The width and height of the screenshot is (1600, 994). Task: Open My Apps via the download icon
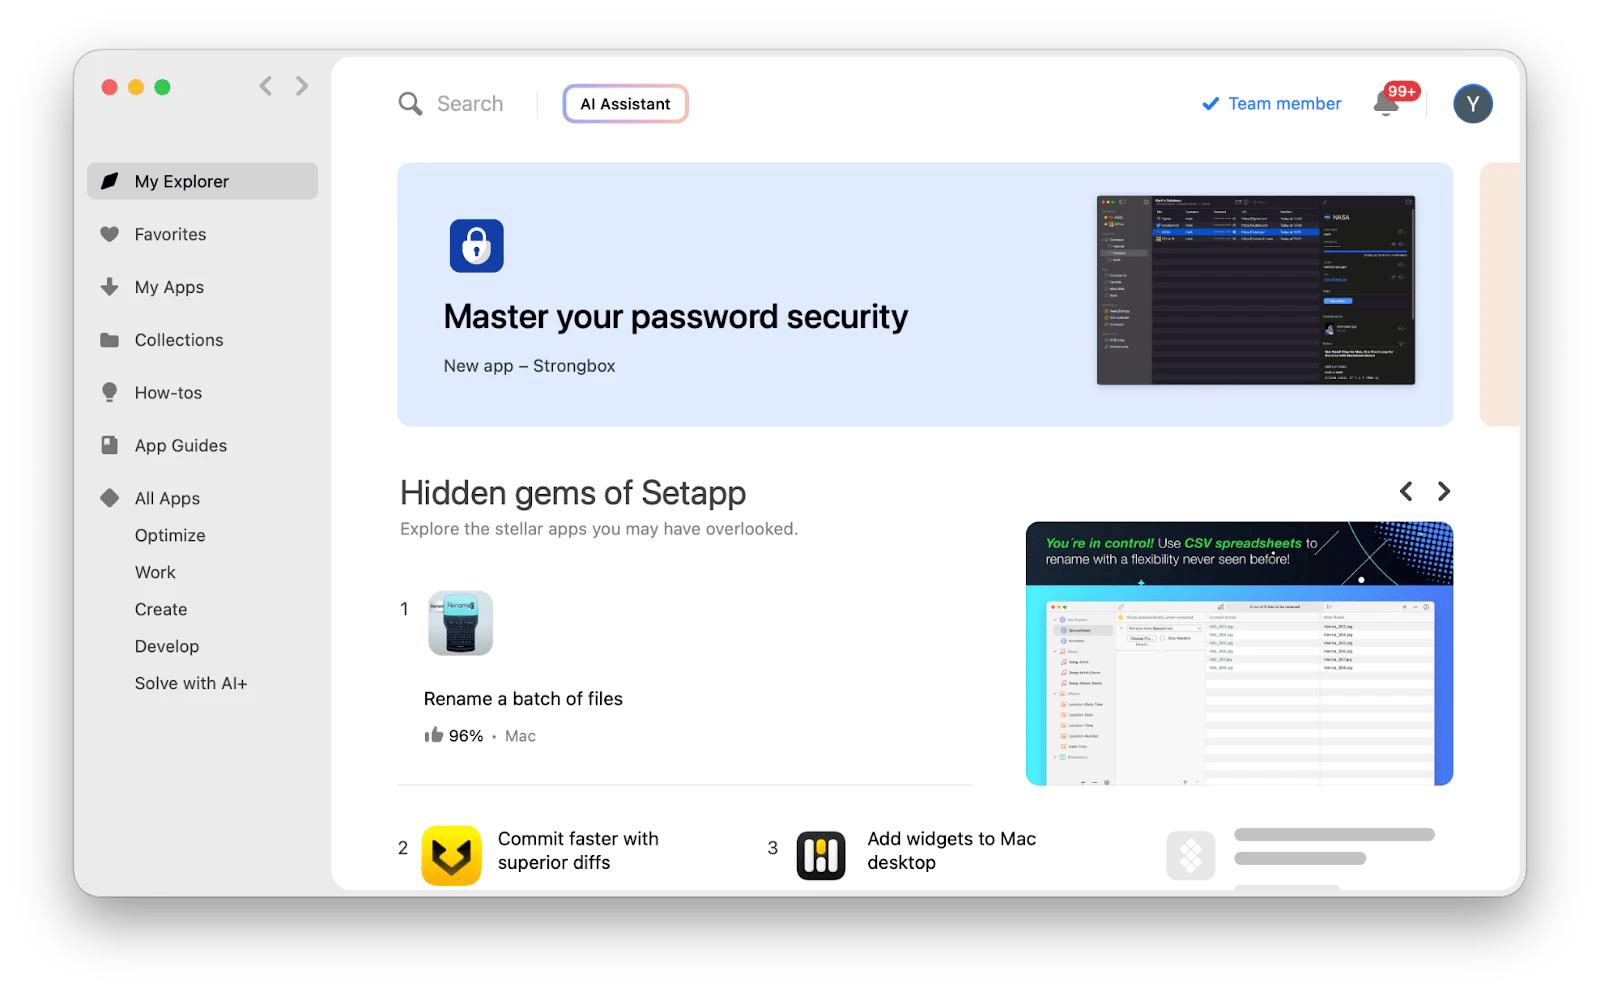click(x=110, y=287)
